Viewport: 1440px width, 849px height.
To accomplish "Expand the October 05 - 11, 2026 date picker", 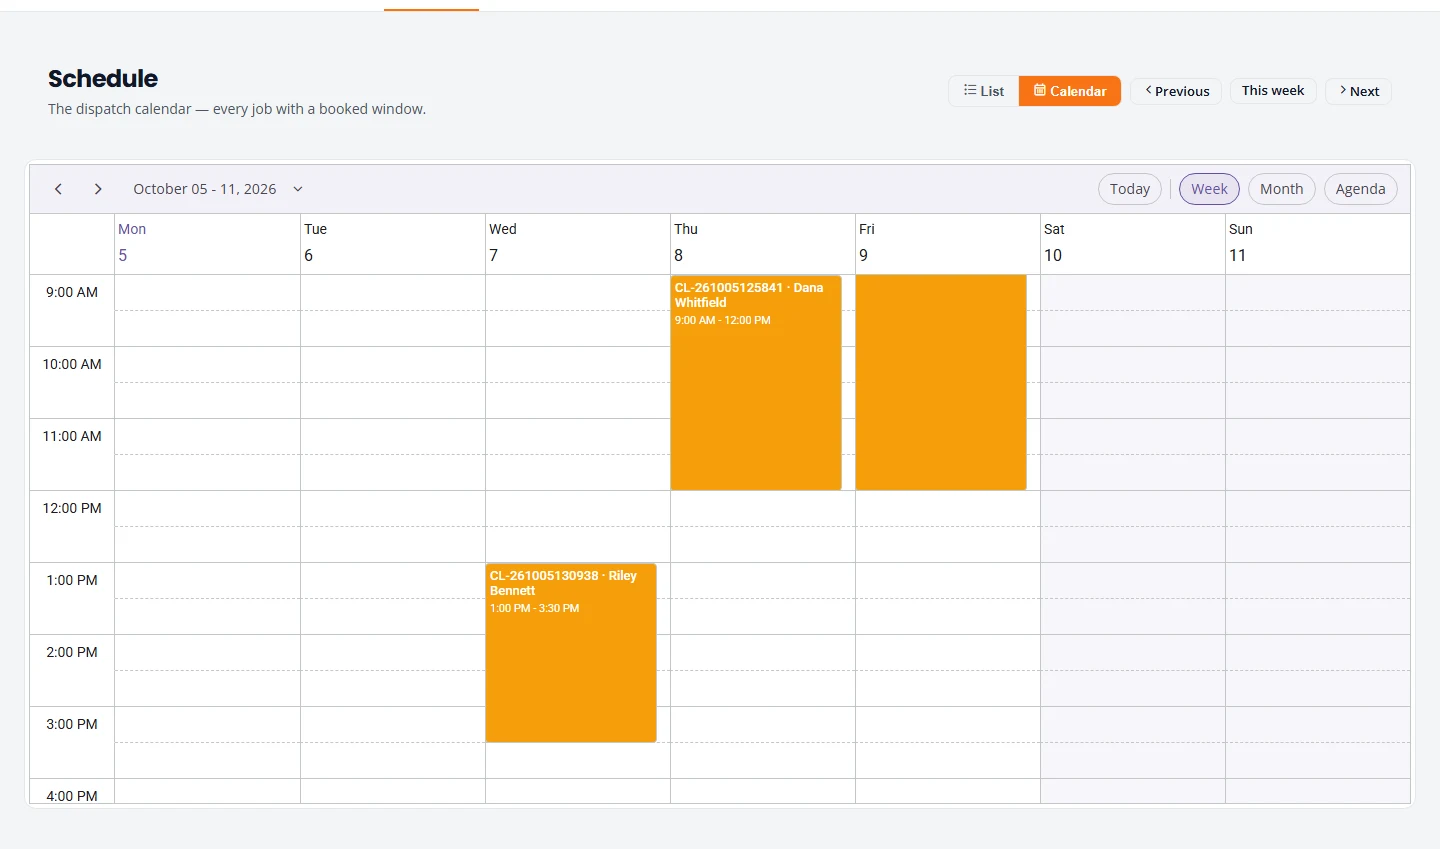I will coord(218,189).
